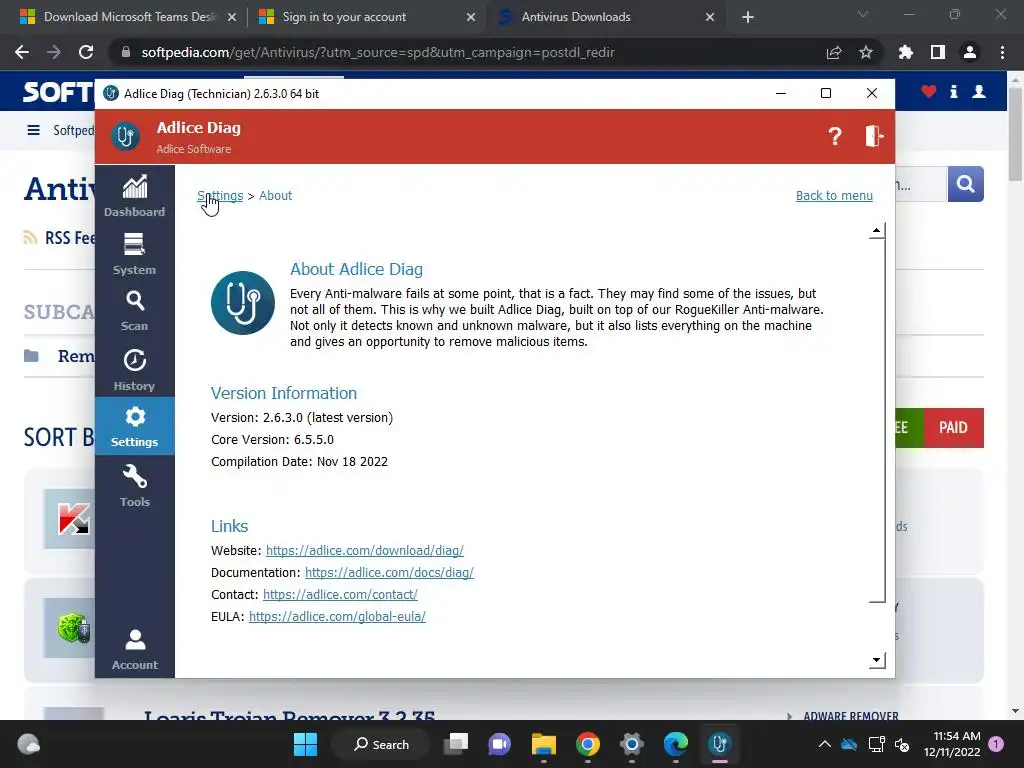Click the help question mark icon

pos(835,136)
